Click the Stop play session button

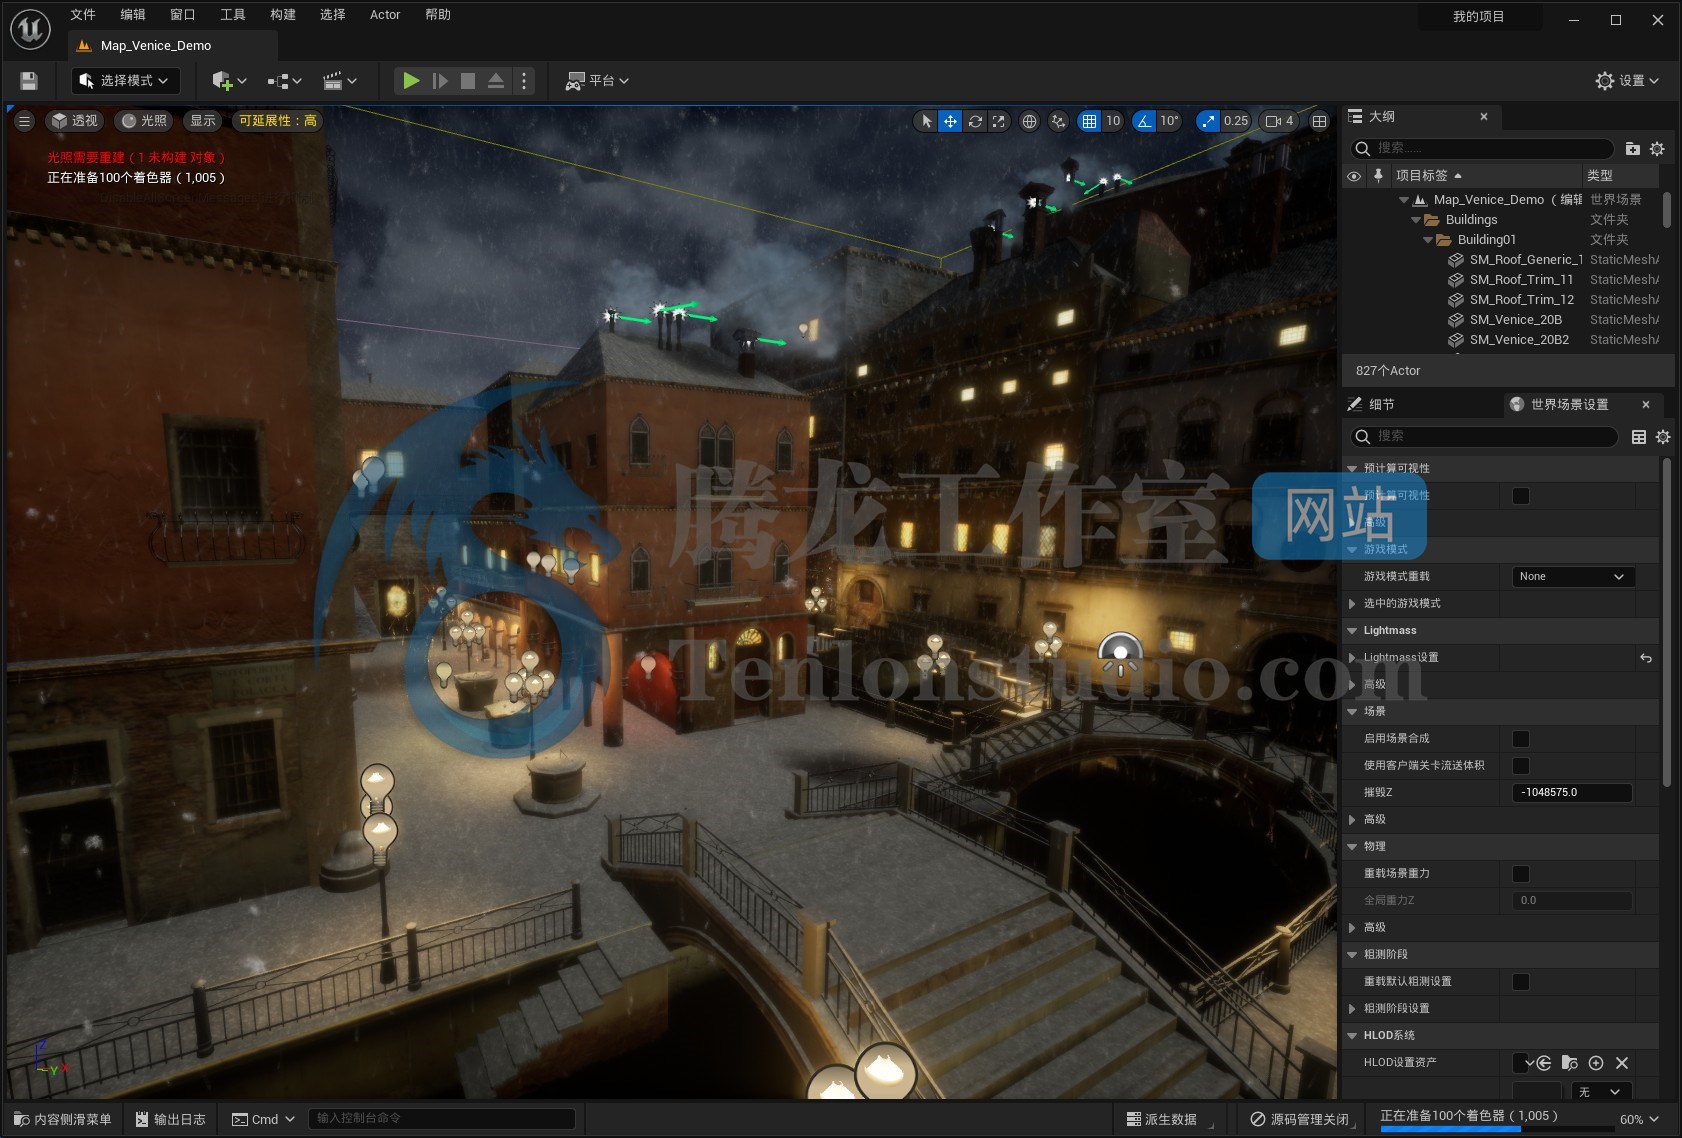coord(467,81)
